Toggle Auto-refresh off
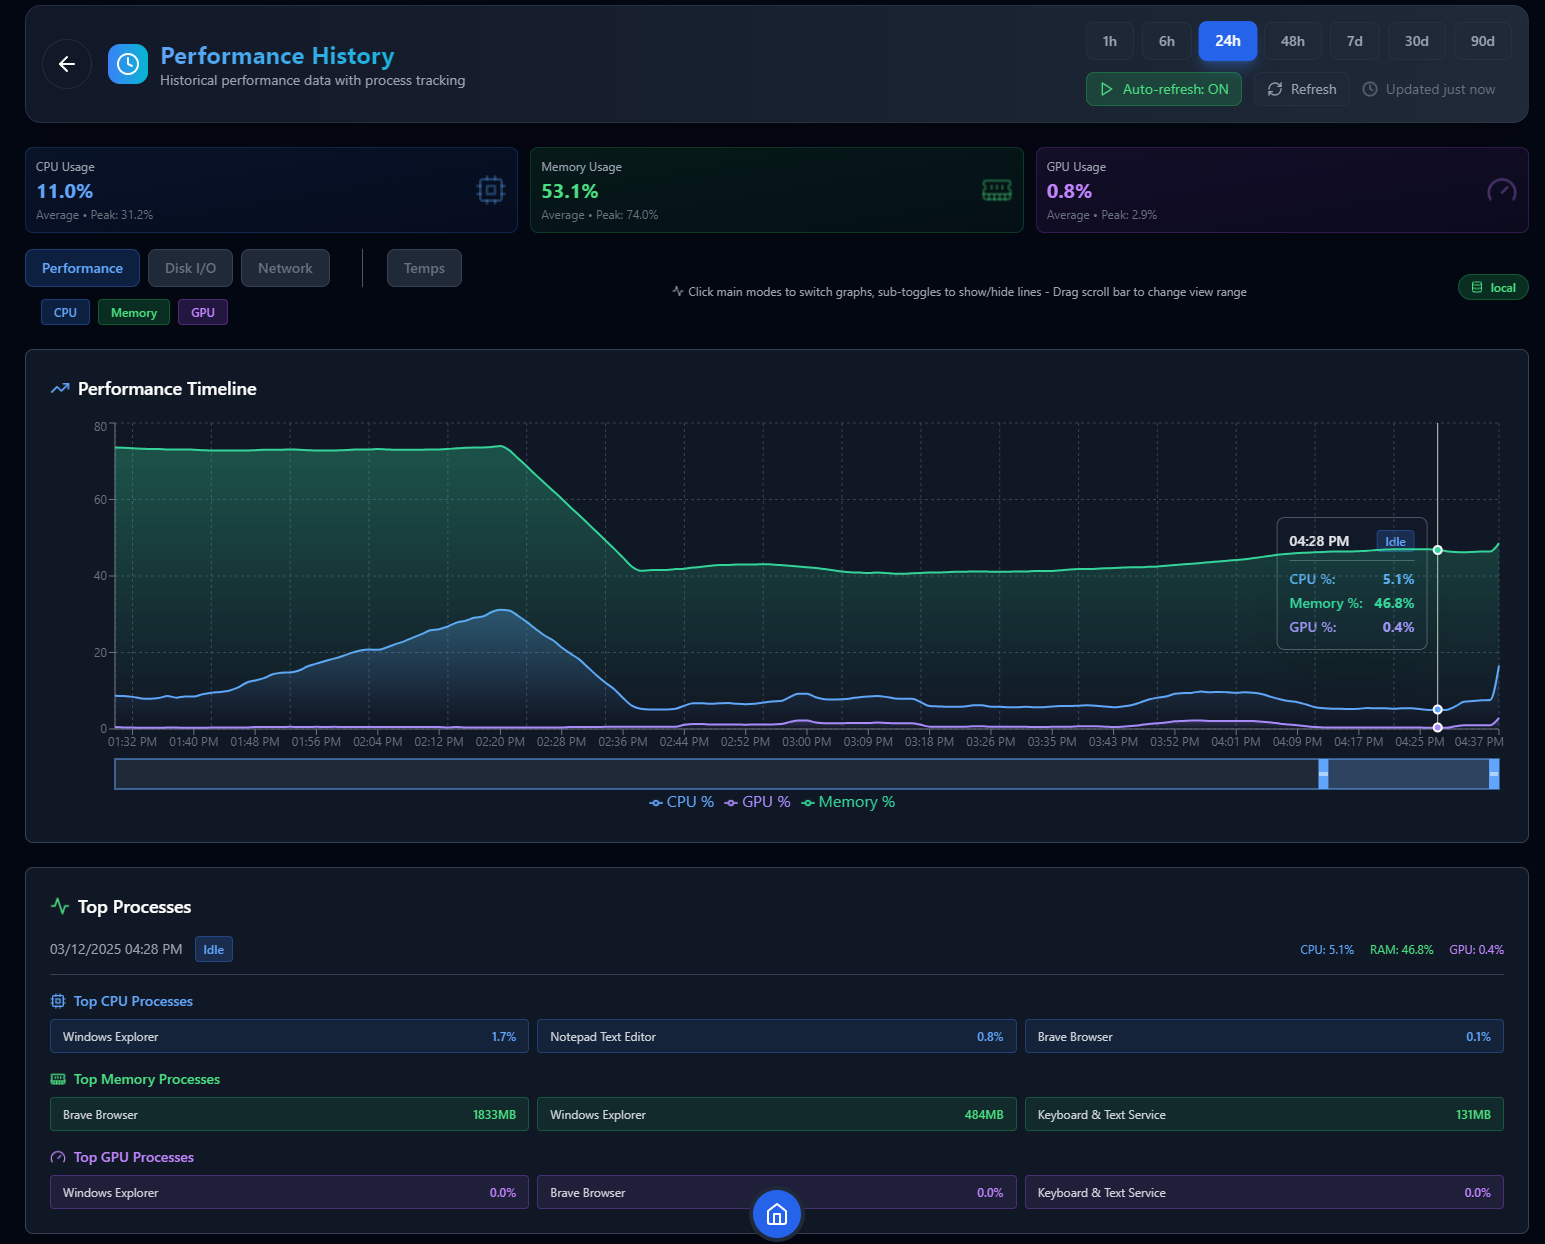The width and height of the screenshot is (1545, 1244). [1163, 88]
